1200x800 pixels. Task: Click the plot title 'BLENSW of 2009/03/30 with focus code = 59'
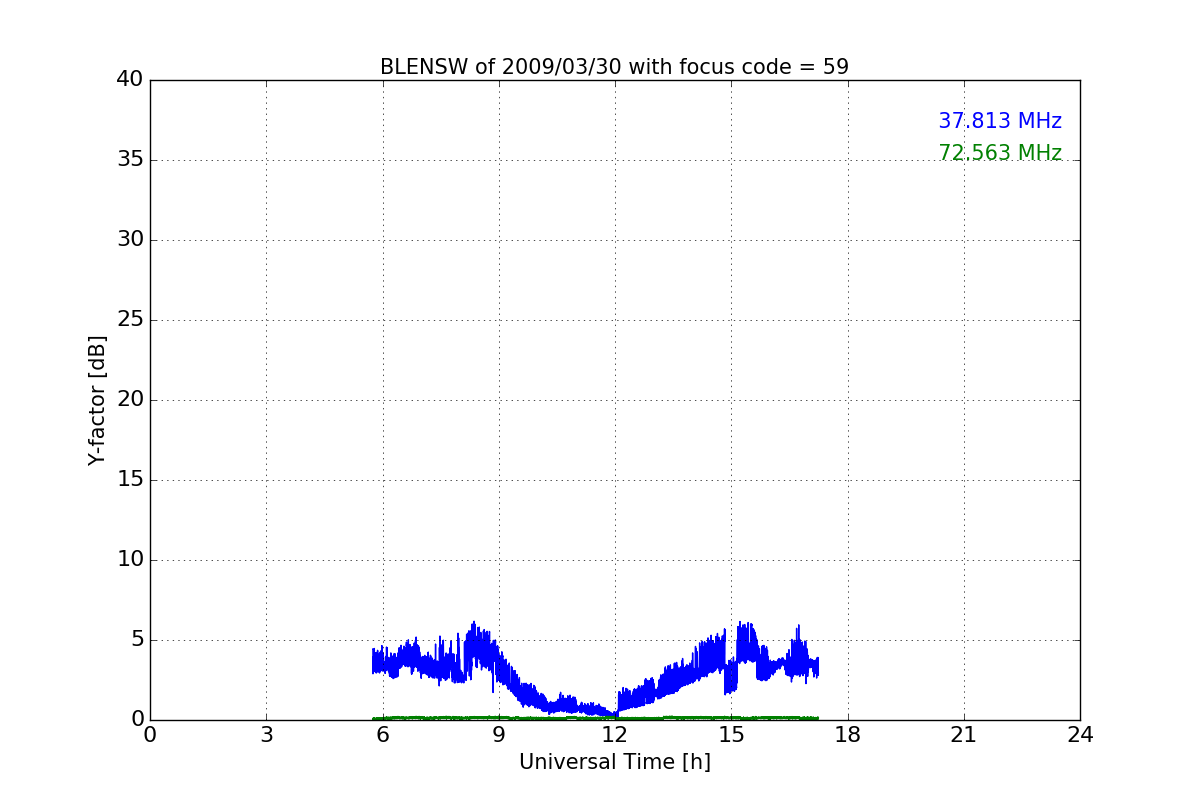pos(614,67)
